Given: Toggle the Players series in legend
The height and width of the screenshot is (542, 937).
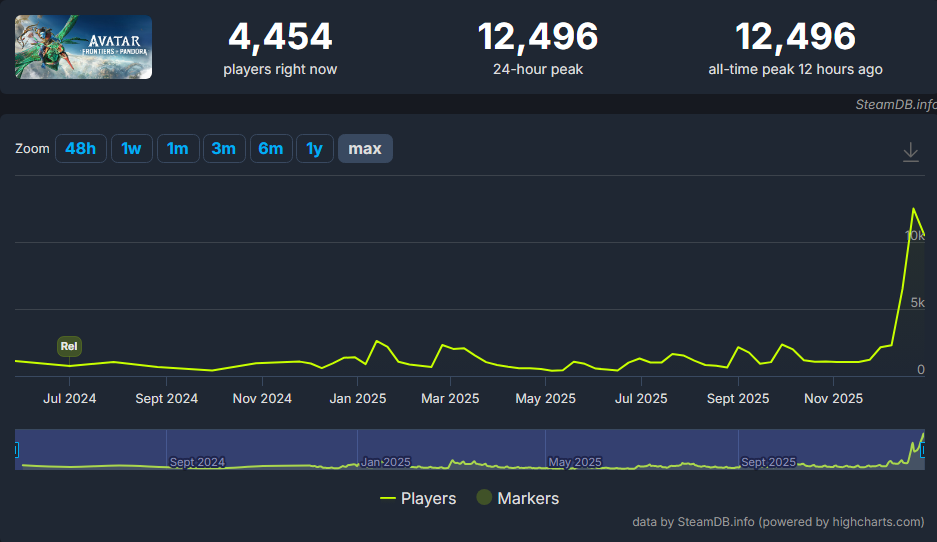Looking at the screenshot, I should coord(418,498).
